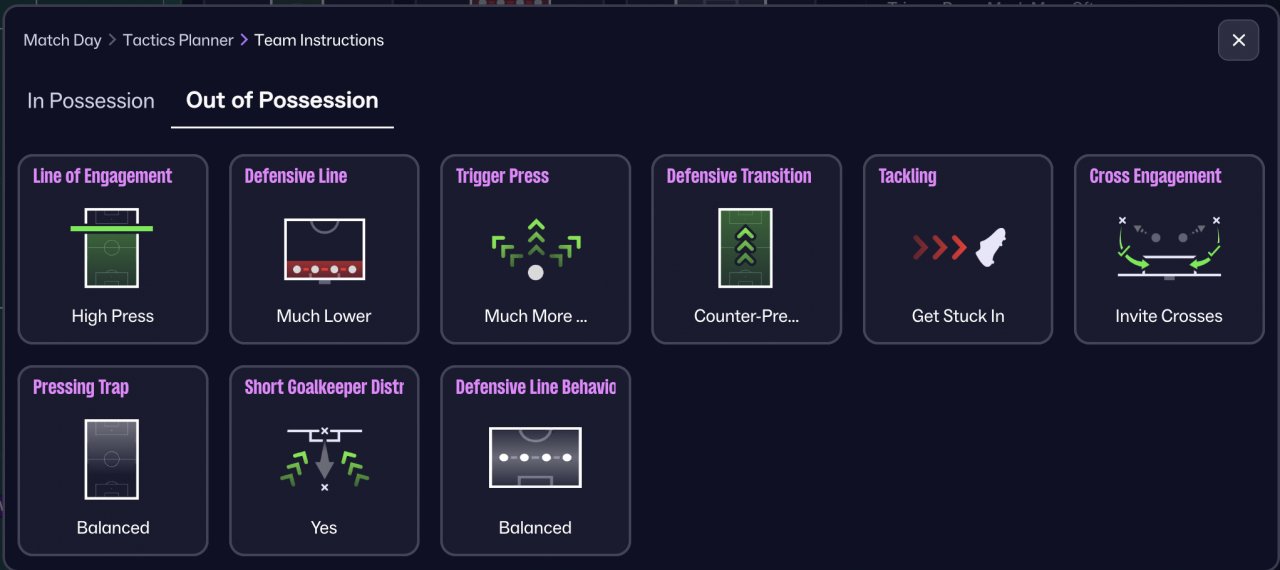The height and width of the screenshot is (570, 1280).
Task: Click the Defensive Transition pitch icon
Action: tap(746, 247)
